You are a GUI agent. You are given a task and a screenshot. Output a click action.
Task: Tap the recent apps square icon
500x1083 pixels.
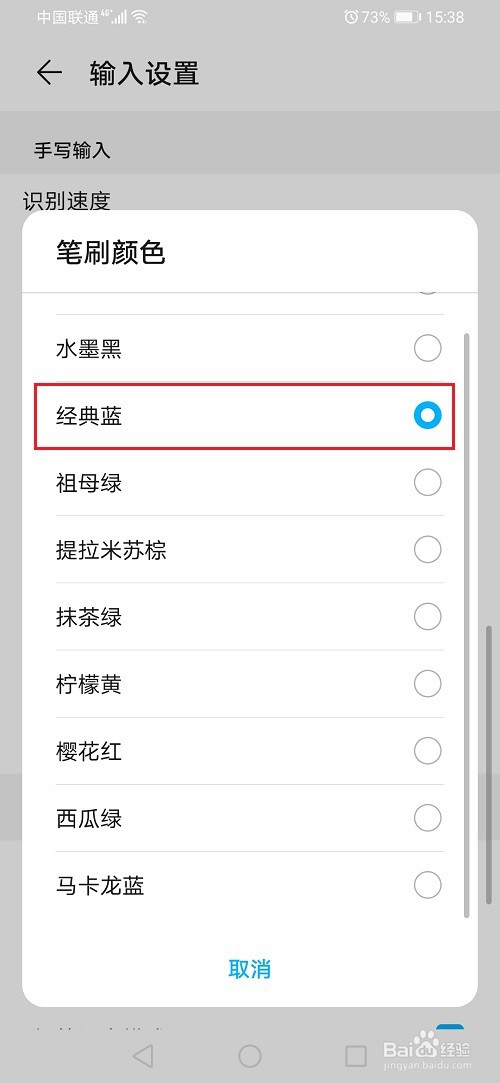point(356,1055)
